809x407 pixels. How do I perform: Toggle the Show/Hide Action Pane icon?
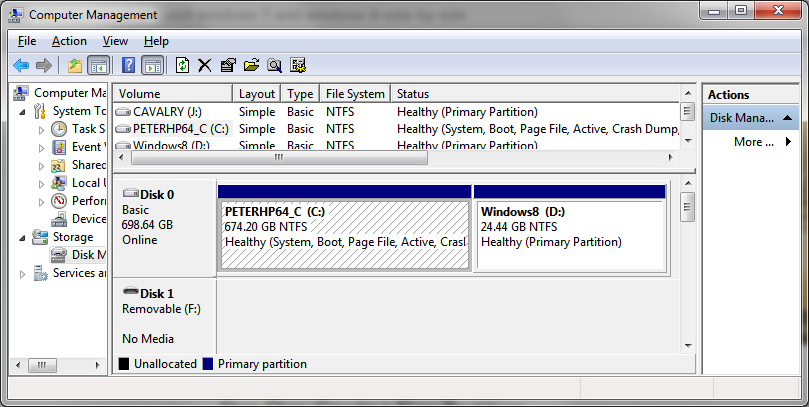152,66
